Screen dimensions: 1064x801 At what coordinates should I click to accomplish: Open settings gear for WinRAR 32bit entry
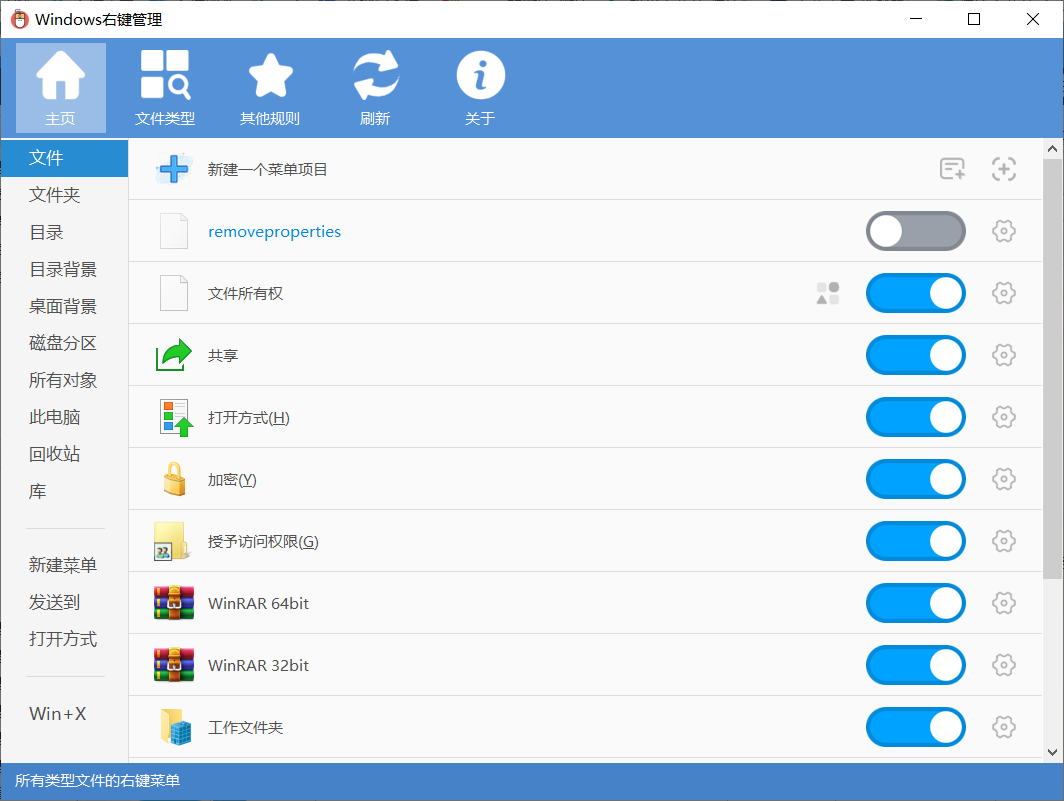[1004, 665]
